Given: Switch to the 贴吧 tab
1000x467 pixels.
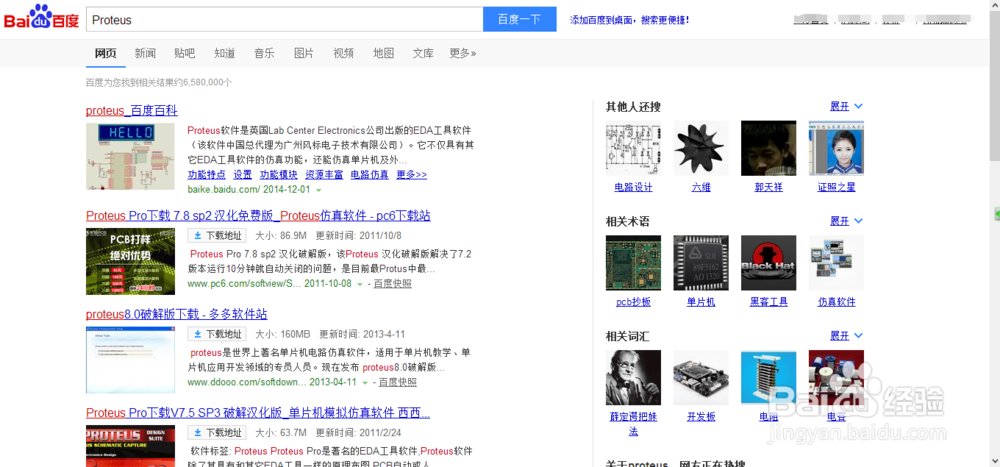Looking at the screenshot, I should 185,53.
